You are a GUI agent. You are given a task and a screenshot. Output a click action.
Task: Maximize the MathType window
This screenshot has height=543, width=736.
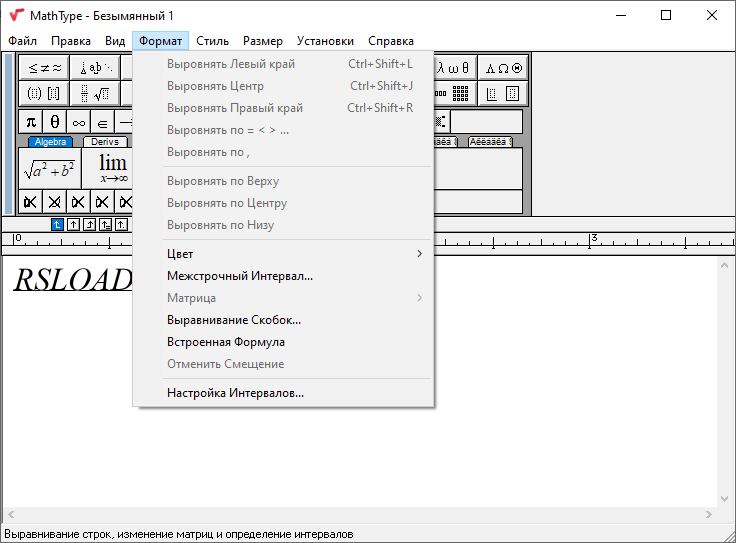(x=666, y=15)
